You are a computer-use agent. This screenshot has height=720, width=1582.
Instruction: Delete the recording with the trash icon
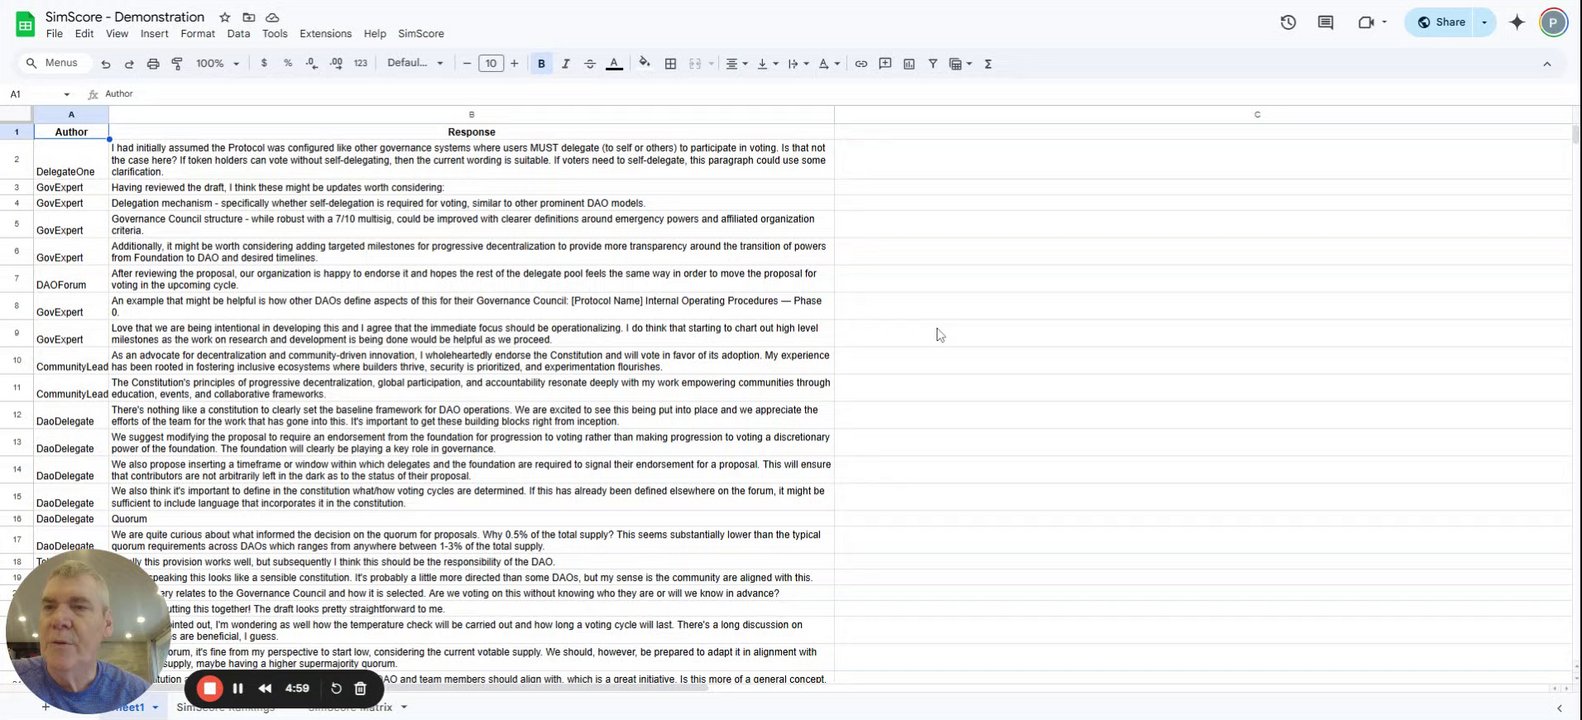pos(361,688)
